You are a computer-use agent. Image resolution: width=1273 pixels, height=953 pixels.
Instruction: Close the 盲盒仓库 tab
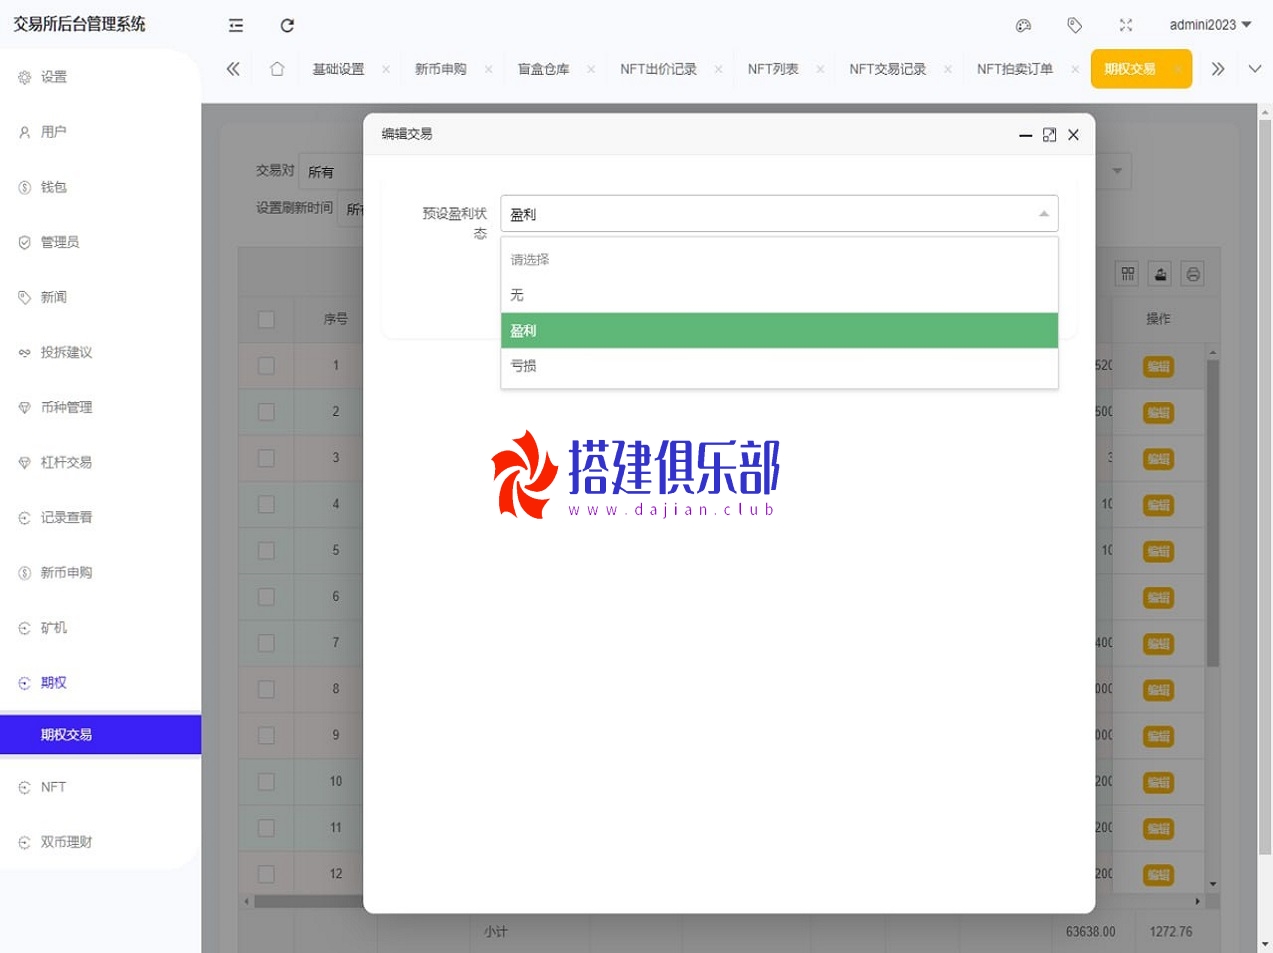(591, 69)
